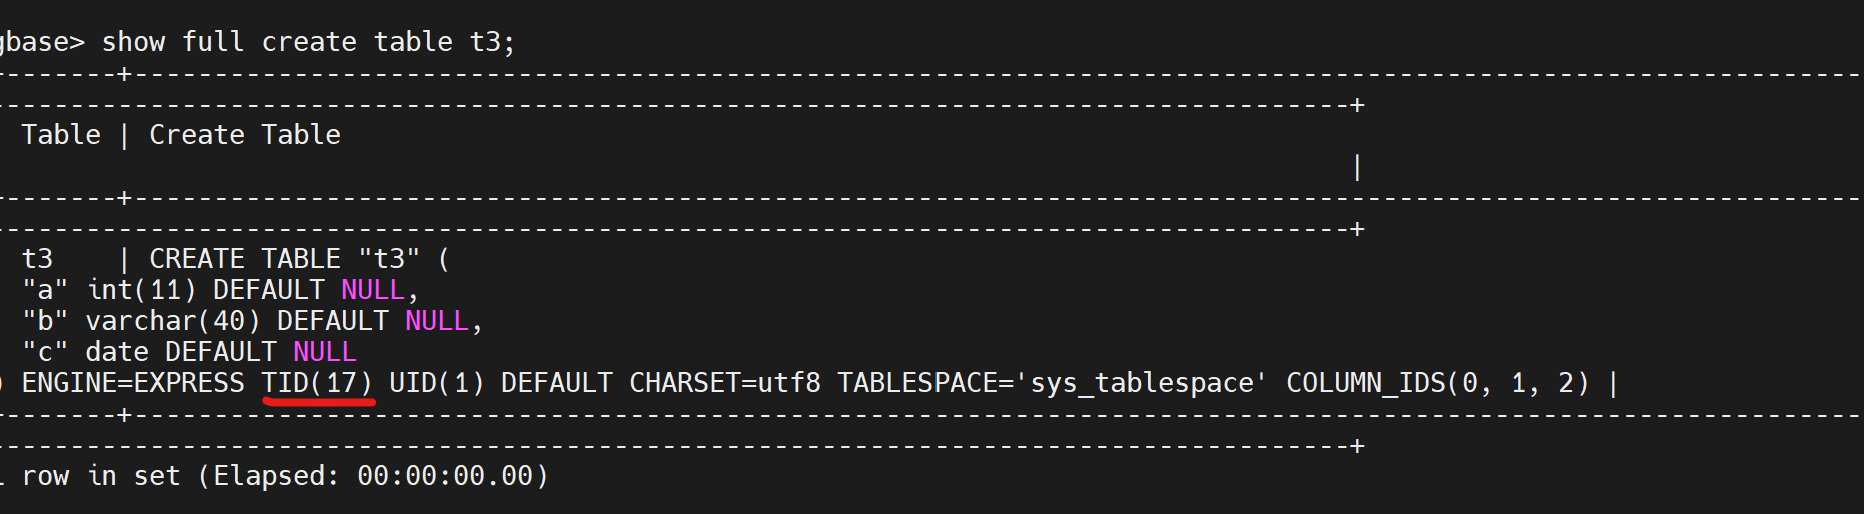Click the "show full create table t3;" command
This screenshot has height=514, width=1864.
coord(308,42)
